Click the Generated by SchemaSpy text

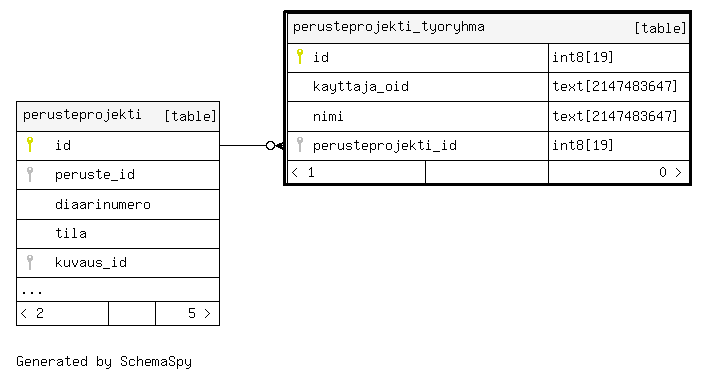click(x=104, y=361)
